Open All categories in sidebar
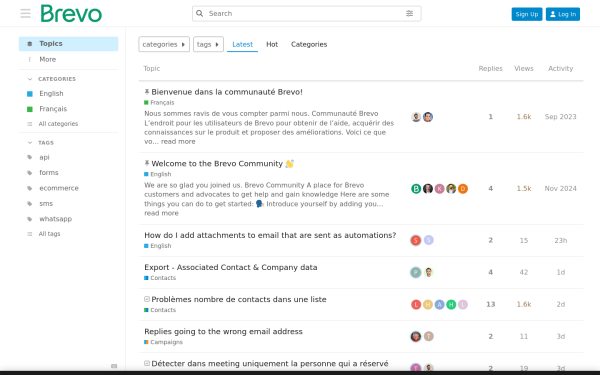This screenshot has height=375, width=600. click(x=58, y=124)
